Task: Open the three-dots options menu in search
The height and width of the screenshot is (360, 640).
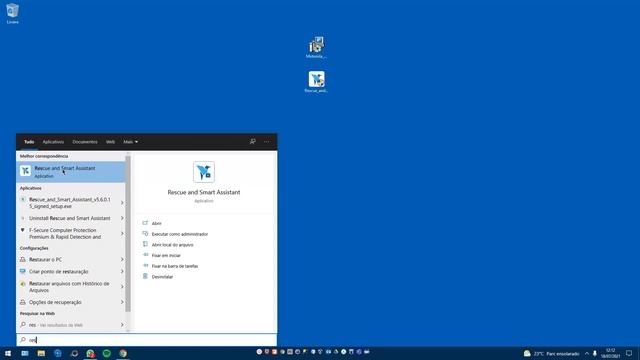Action: 267,142
